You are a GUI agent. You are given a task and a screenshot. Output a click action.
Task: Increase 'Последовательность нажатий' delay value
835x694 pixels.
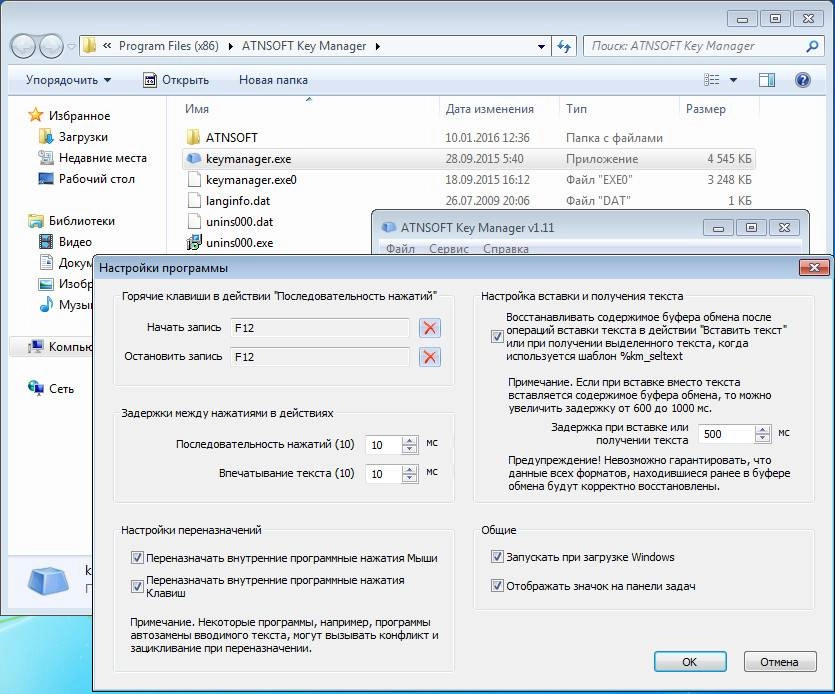[410, 440]
